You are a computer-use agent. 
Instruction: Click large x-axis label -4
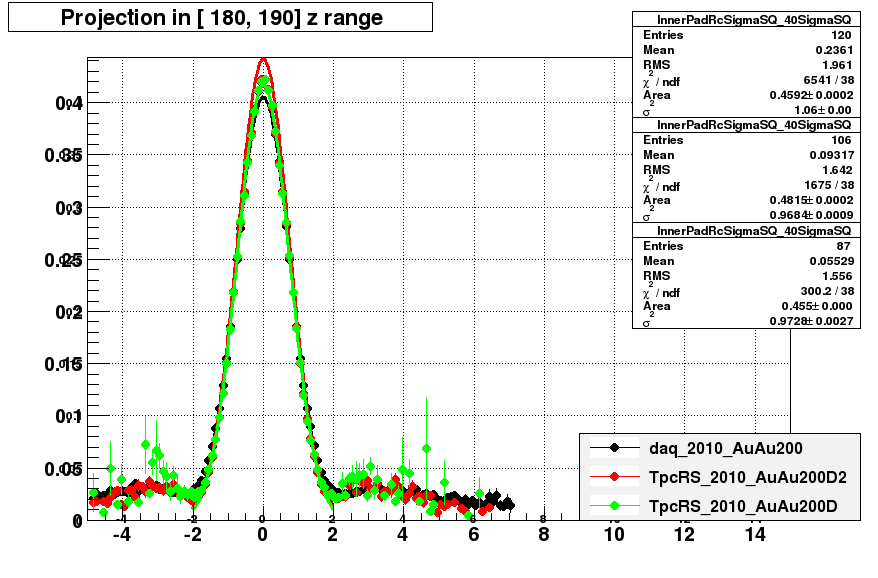tap(122, 535)
